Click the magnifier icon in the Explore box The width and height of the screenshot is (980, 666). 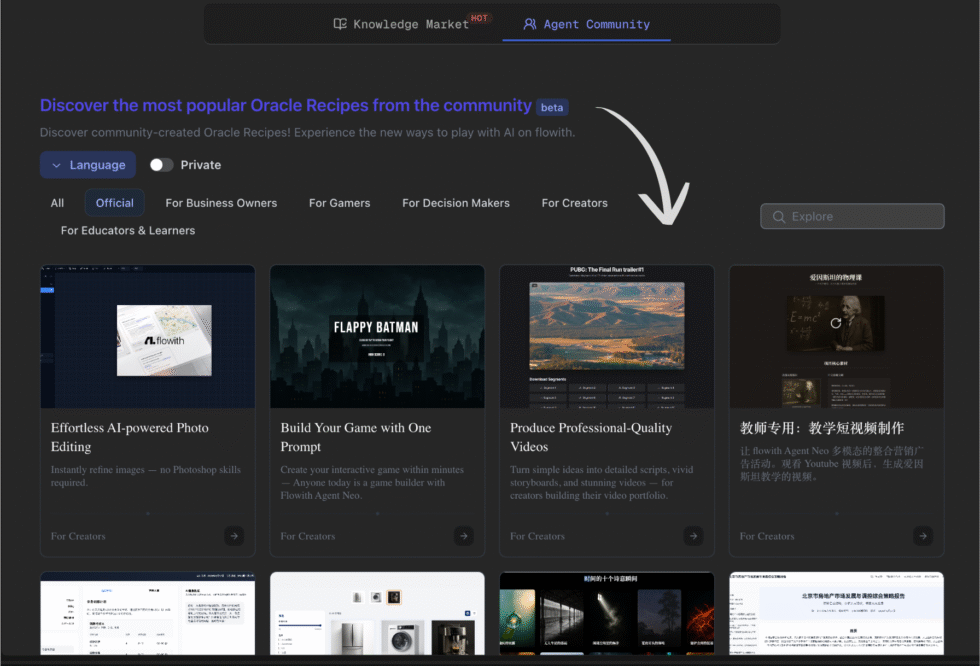(x=778, y=216)
